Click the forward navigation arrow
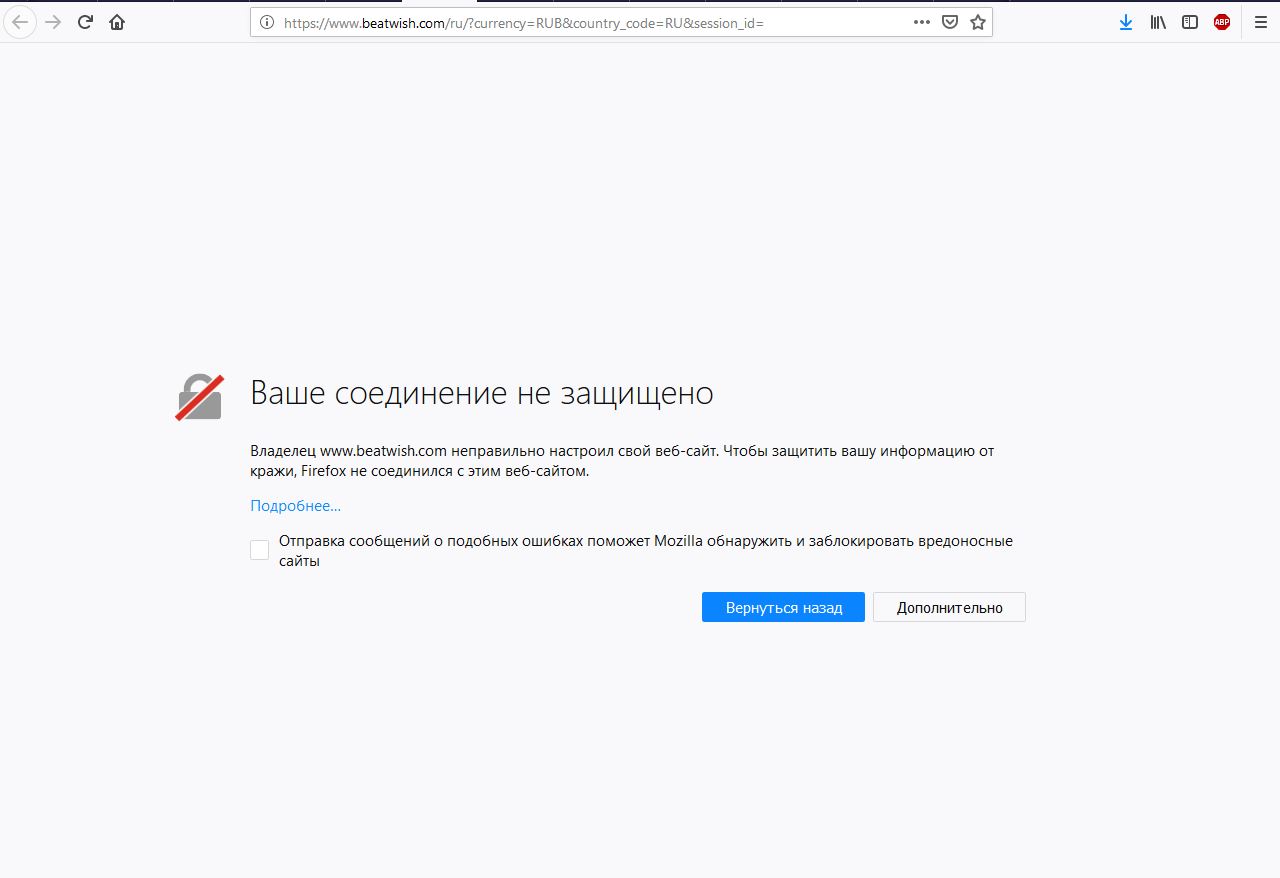 53,22
